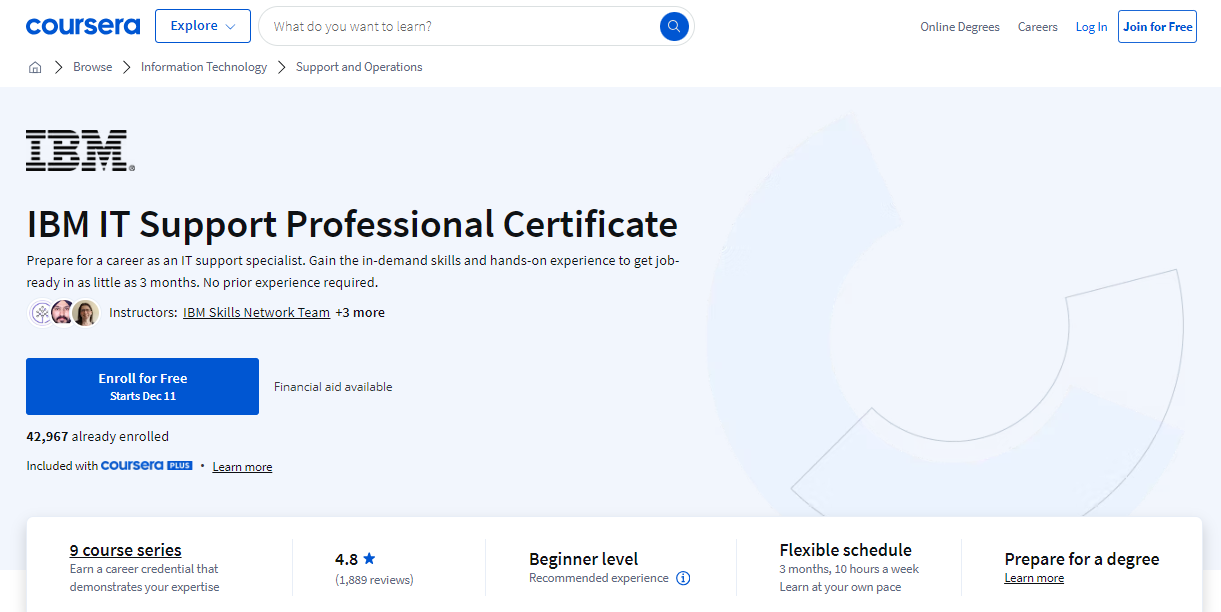Go to Support and Operations breadcrumb
Screen dimensions: 1221x612
[359, 67]
